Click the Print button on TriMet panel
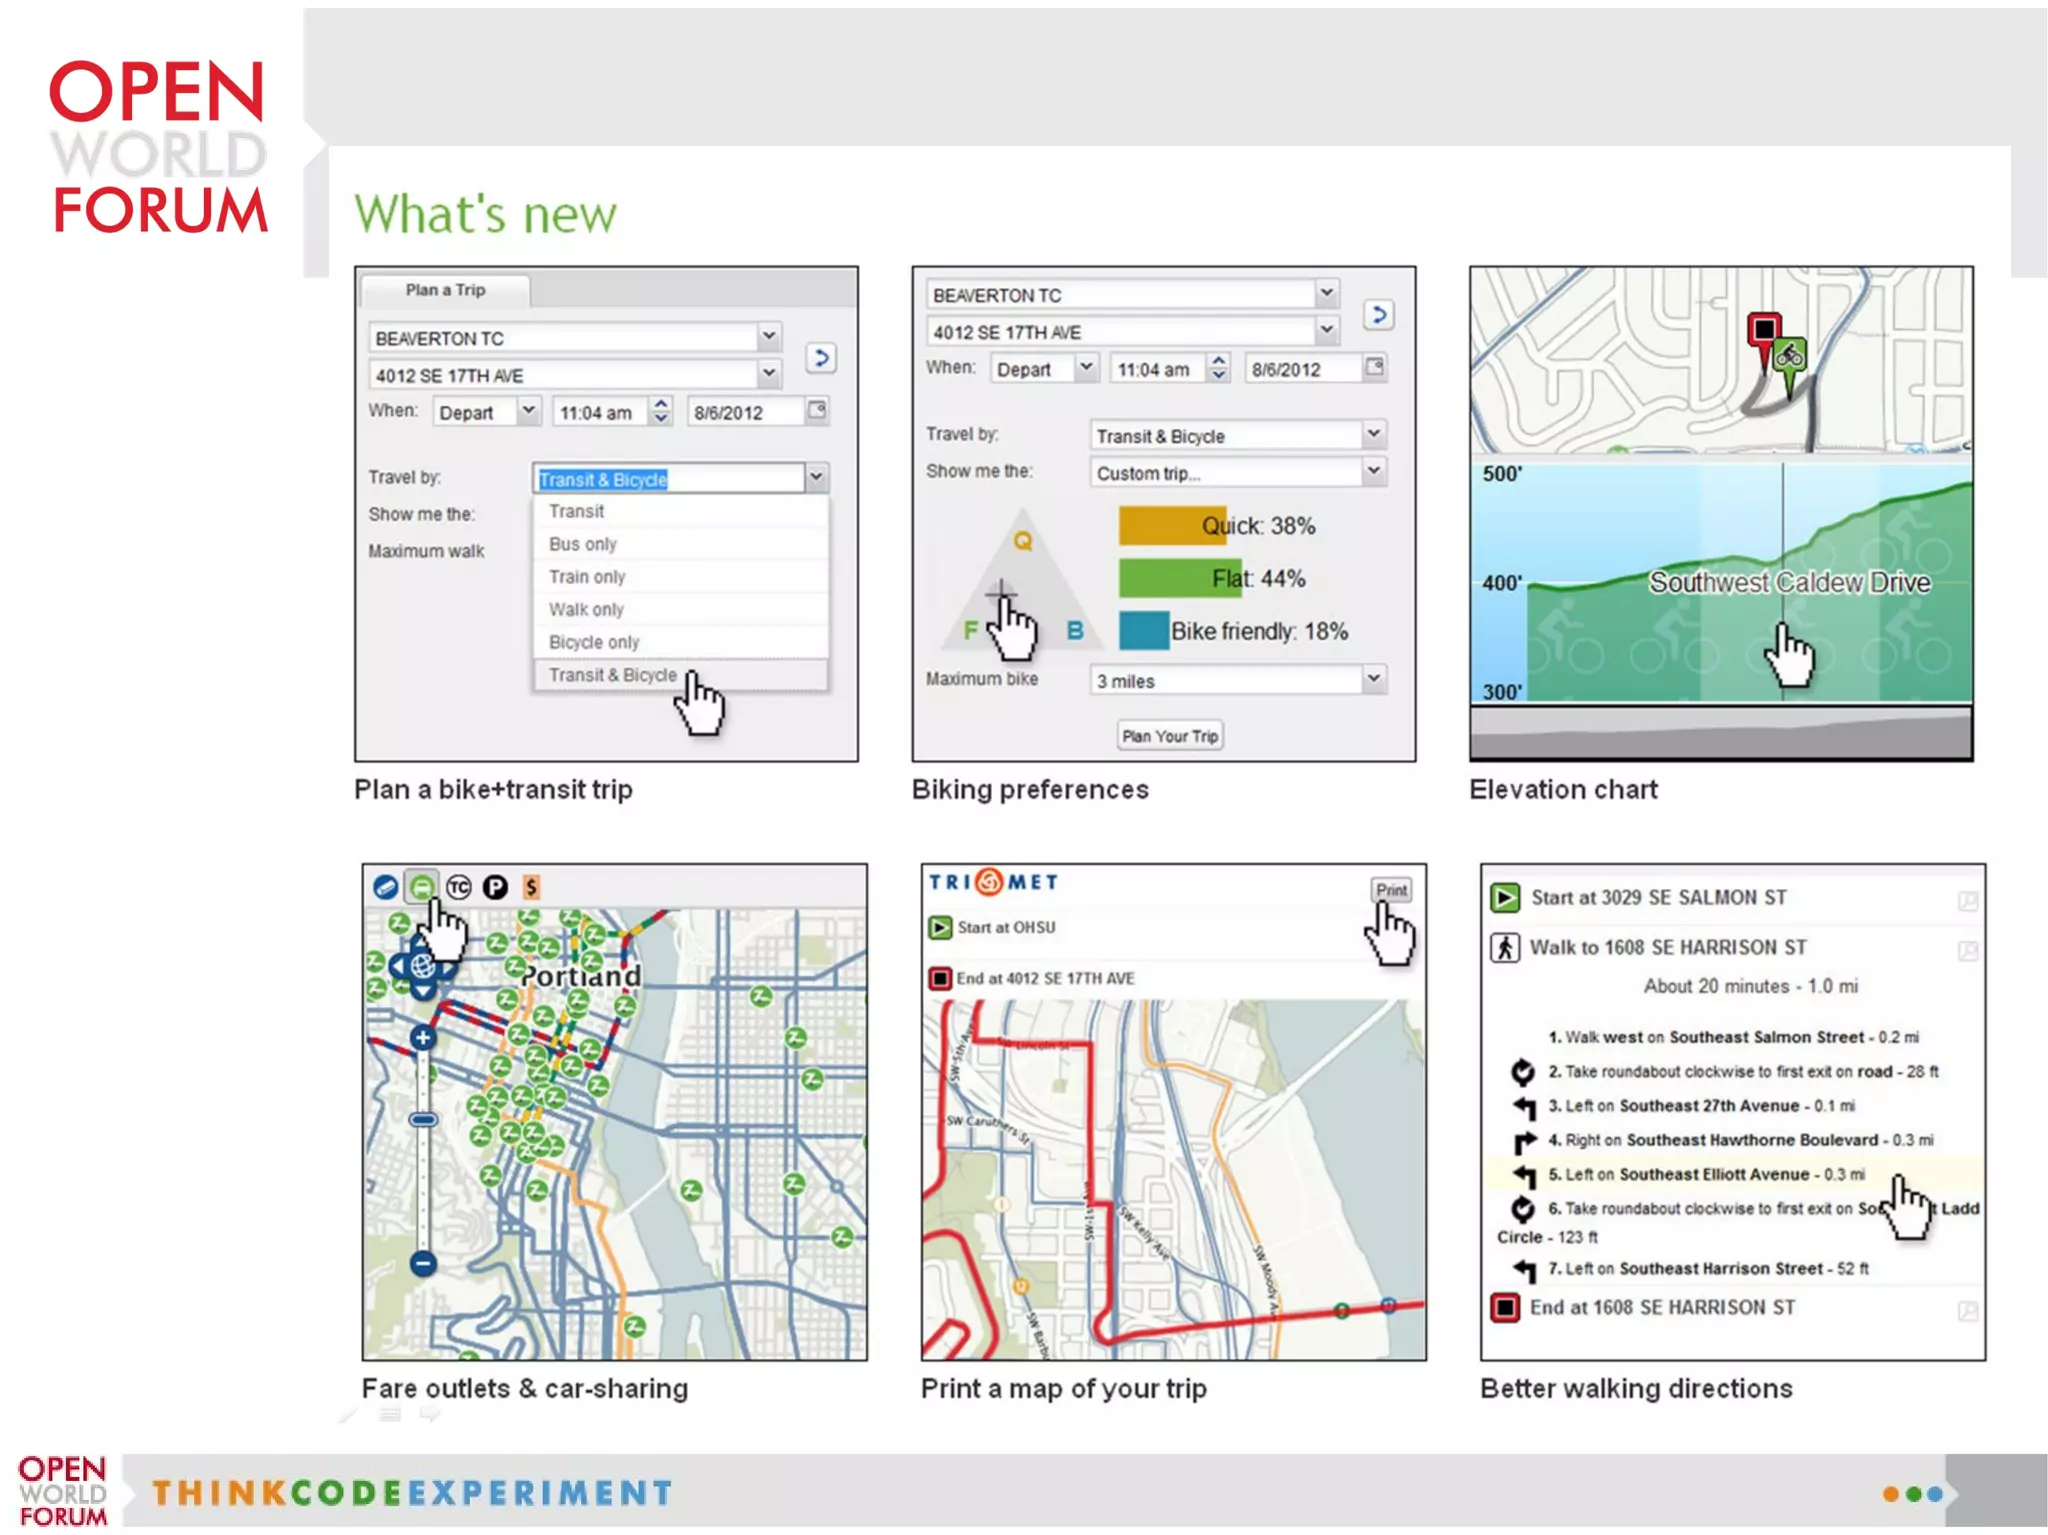2048x1535 pixels. 1390,889
